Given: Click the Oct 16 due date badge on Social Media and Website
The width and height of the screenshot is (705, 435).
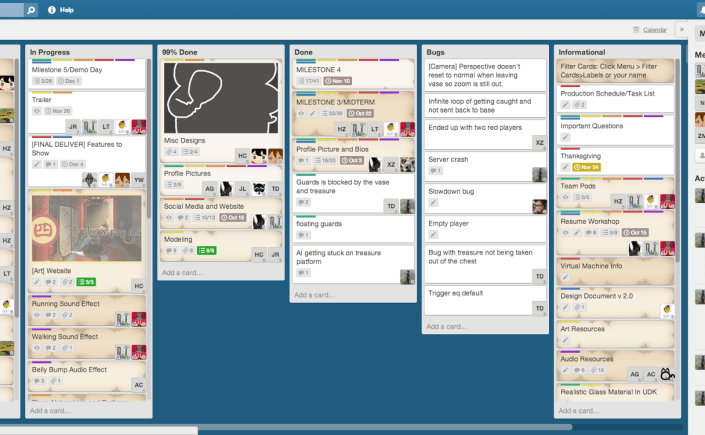Looking at the screenshot, I should click(234, 217).
